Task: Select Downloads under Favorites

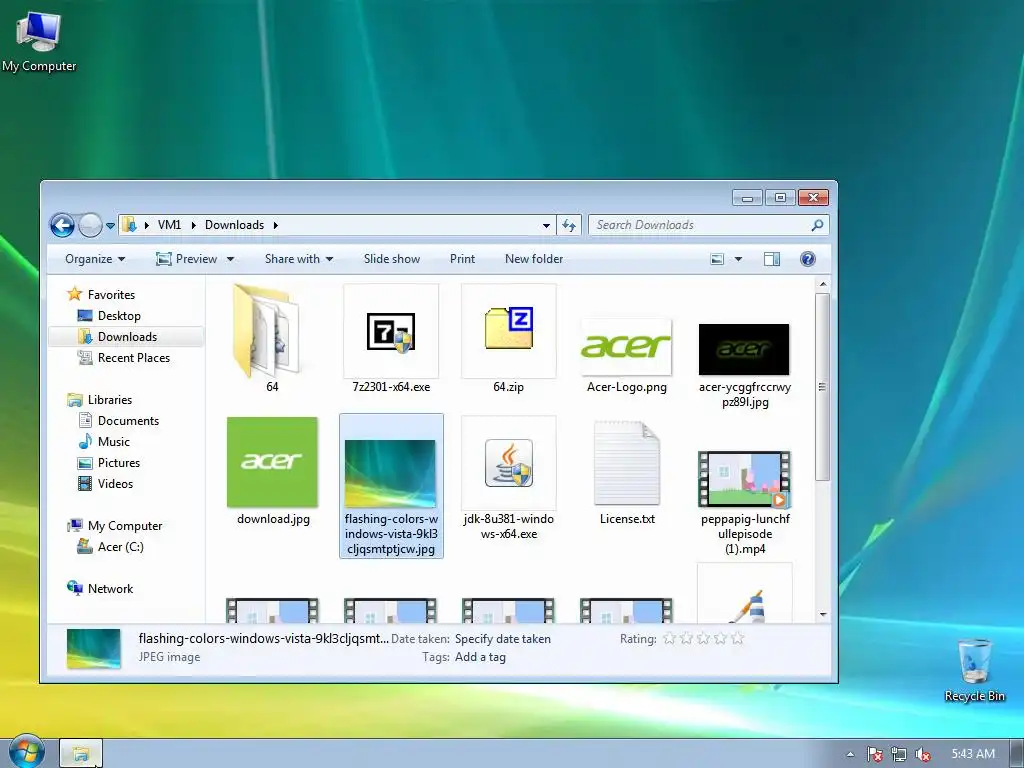Action: pos(127,337)
